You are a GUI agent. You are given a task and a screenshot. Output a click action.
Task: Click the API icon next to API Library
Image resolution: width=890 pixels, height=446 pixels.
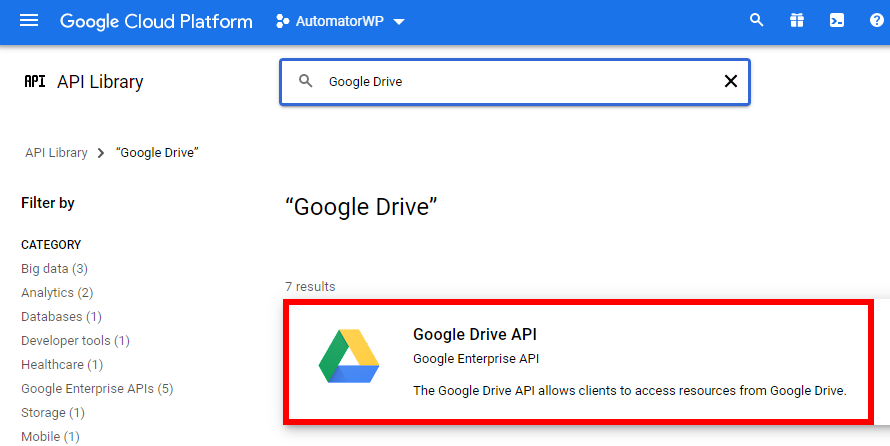pyautogui.click(x=35, y=82)
